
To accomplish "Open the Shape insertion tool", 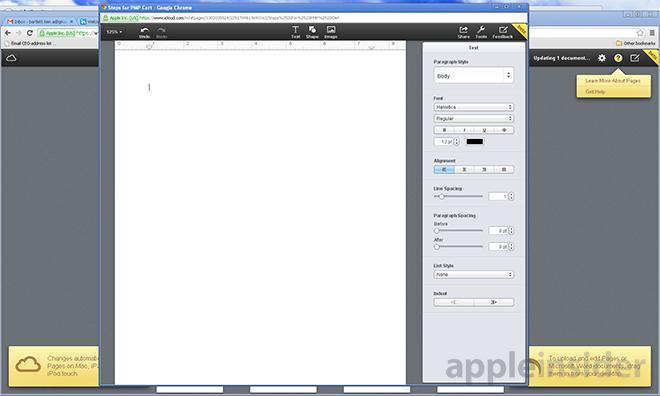I will (x=312, y=32).
